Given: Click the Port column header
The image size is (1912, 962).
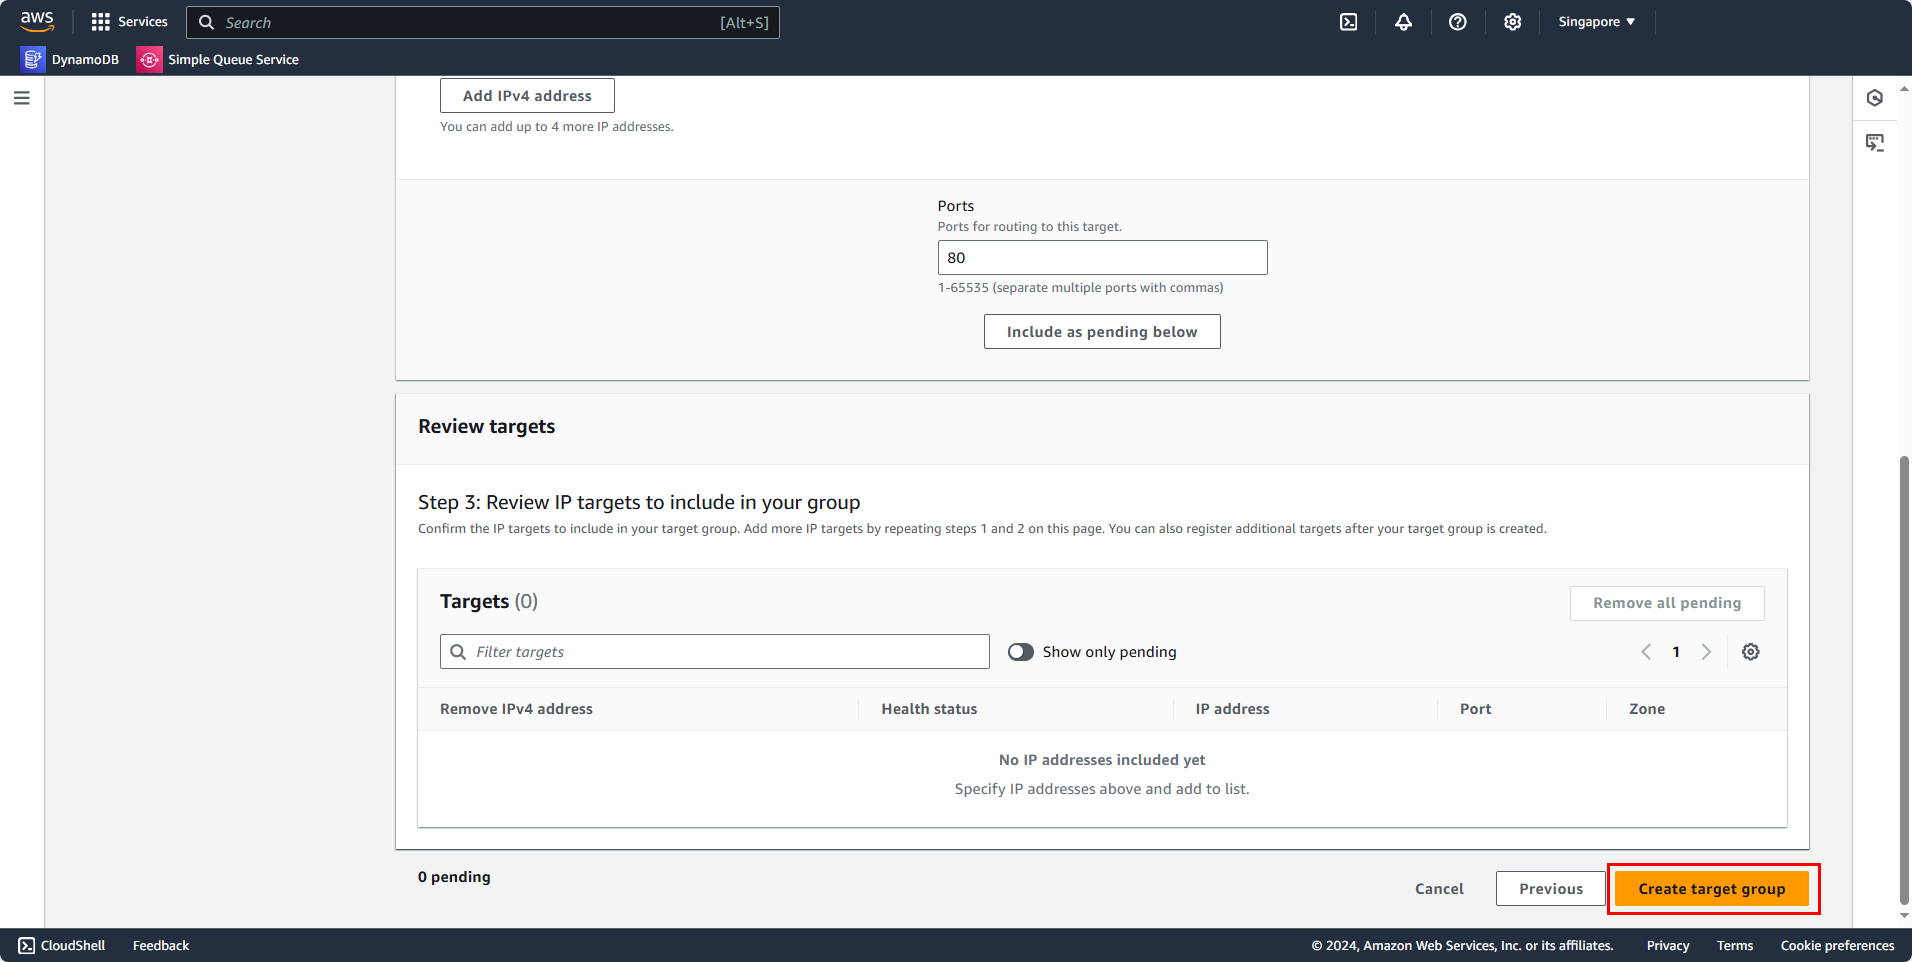Looking at the screenshot, I should pyautogui.click(x=1475, y=709).
